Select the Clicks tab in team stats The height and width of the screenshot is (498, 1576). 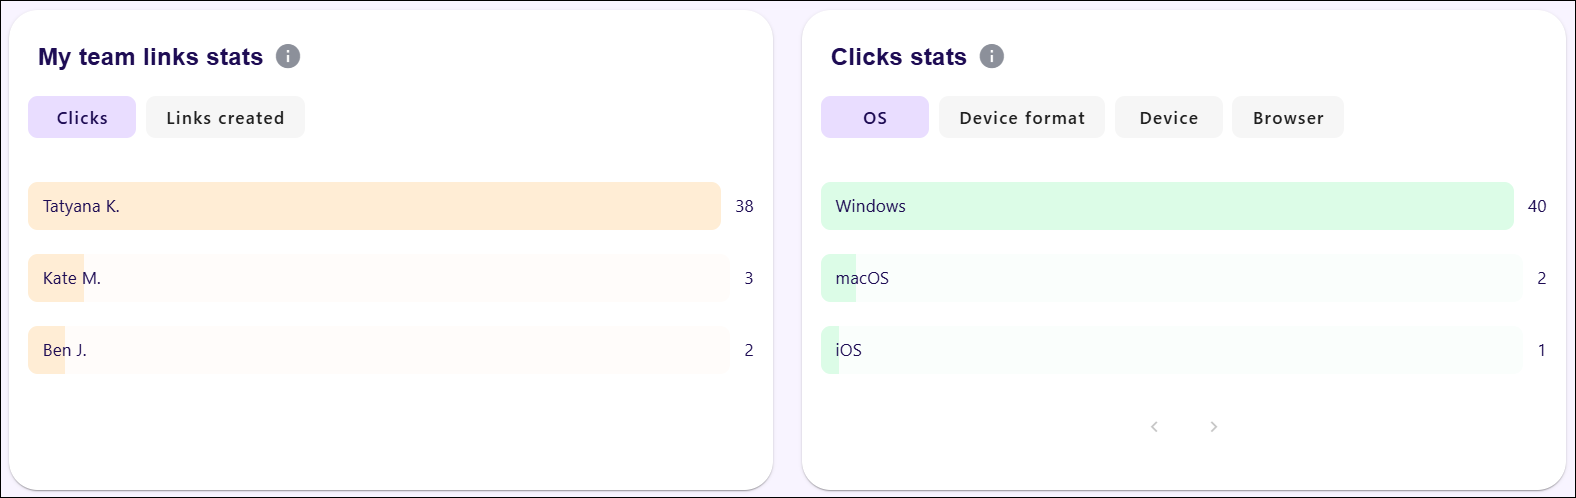[x=82, y=118]
